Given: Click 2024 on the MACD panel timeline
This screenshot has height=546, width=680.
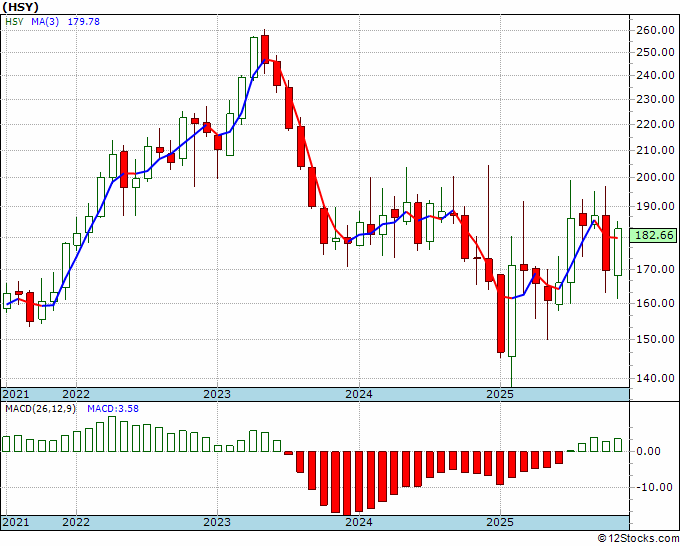Looking at the screenshot, I should point(359,522).
